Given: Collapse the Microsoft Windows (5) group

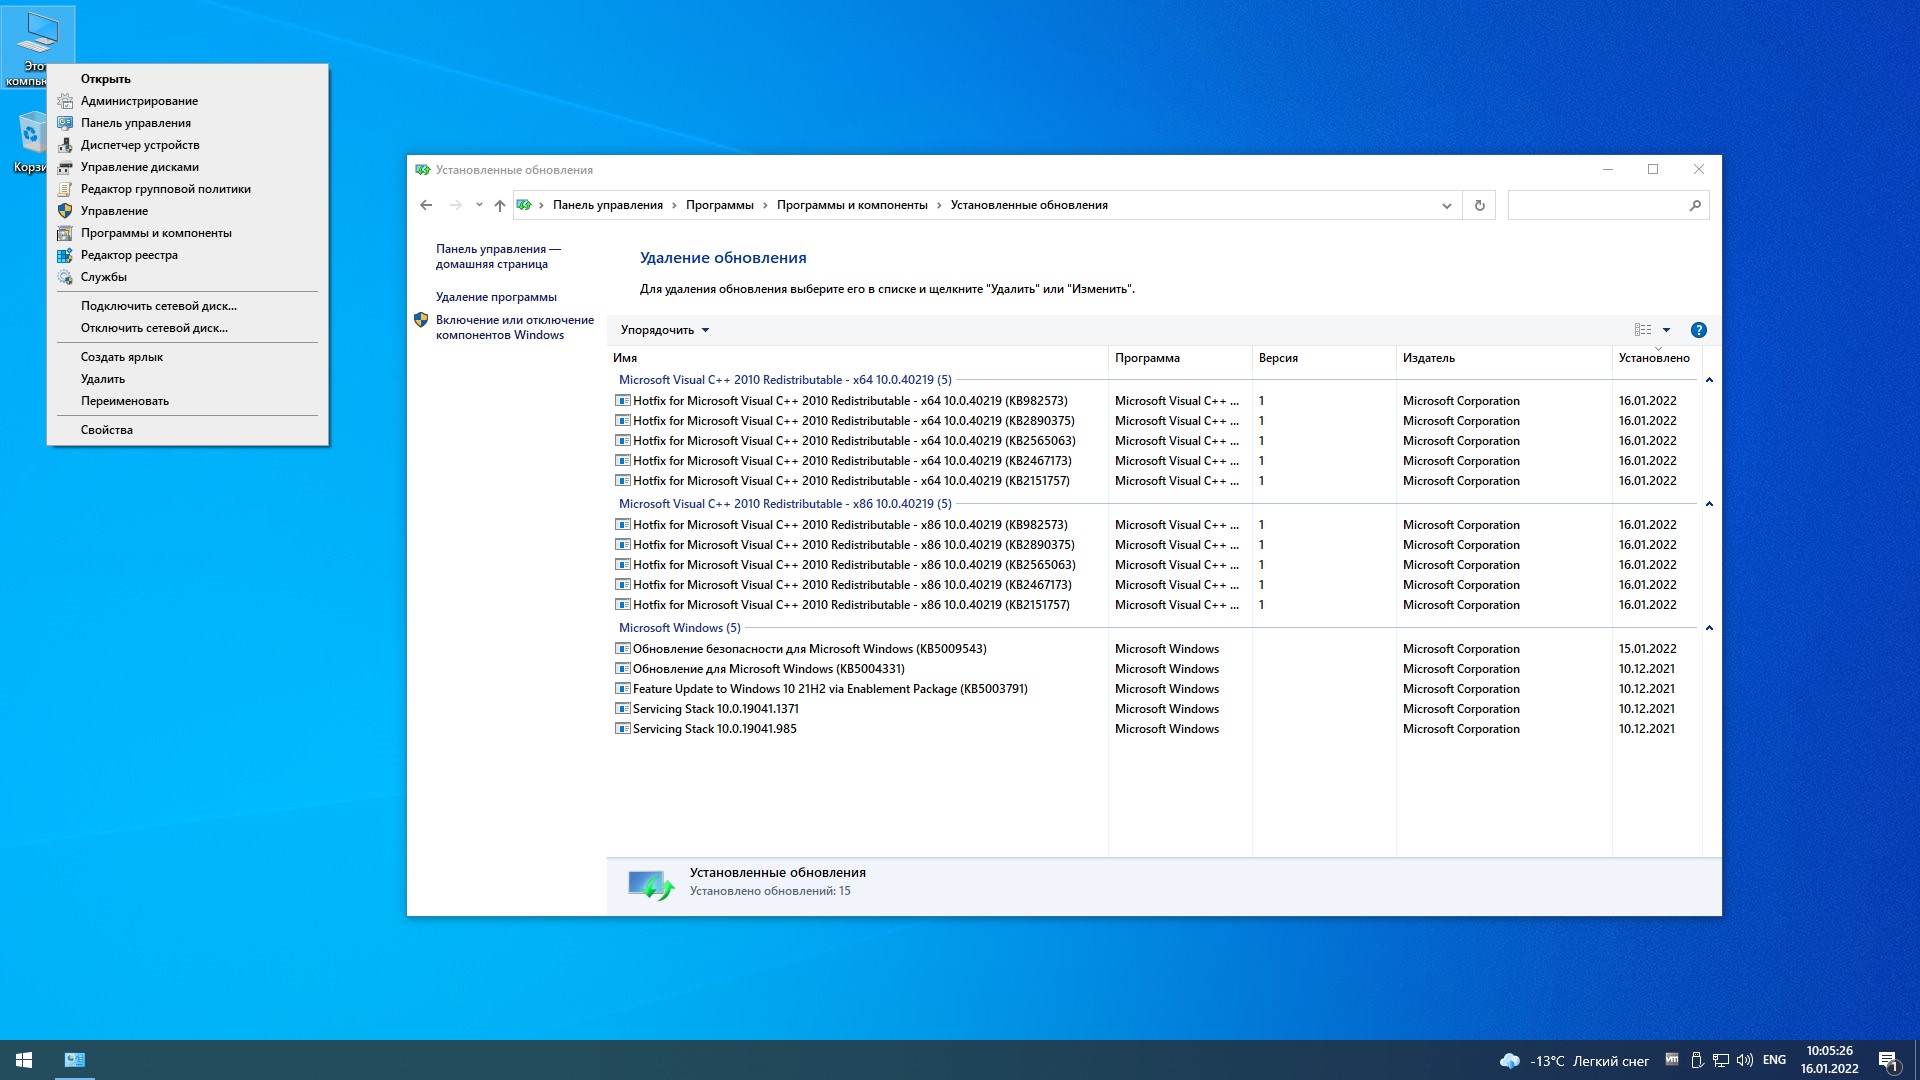Looking at the screenshot, I should 1710,628.
